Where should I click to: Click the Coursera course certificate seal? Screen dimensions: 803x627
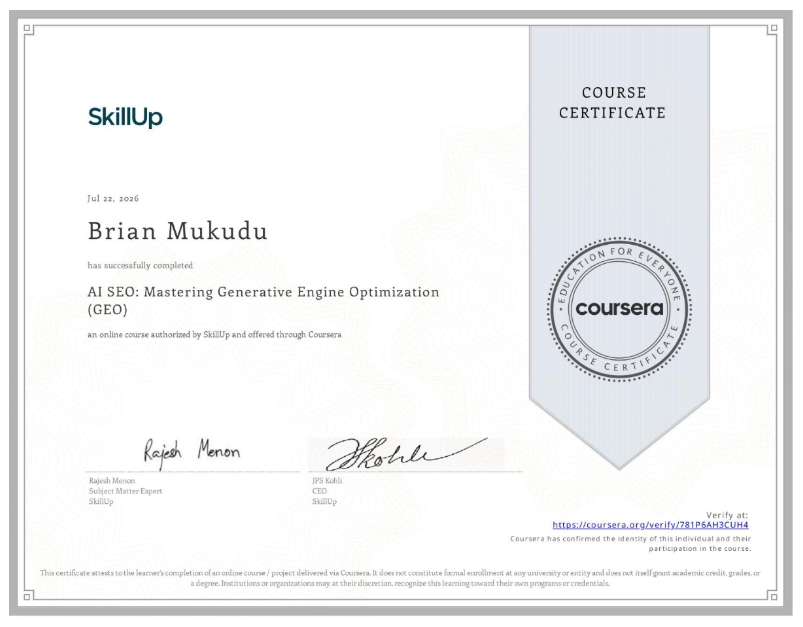coord(619,309)
